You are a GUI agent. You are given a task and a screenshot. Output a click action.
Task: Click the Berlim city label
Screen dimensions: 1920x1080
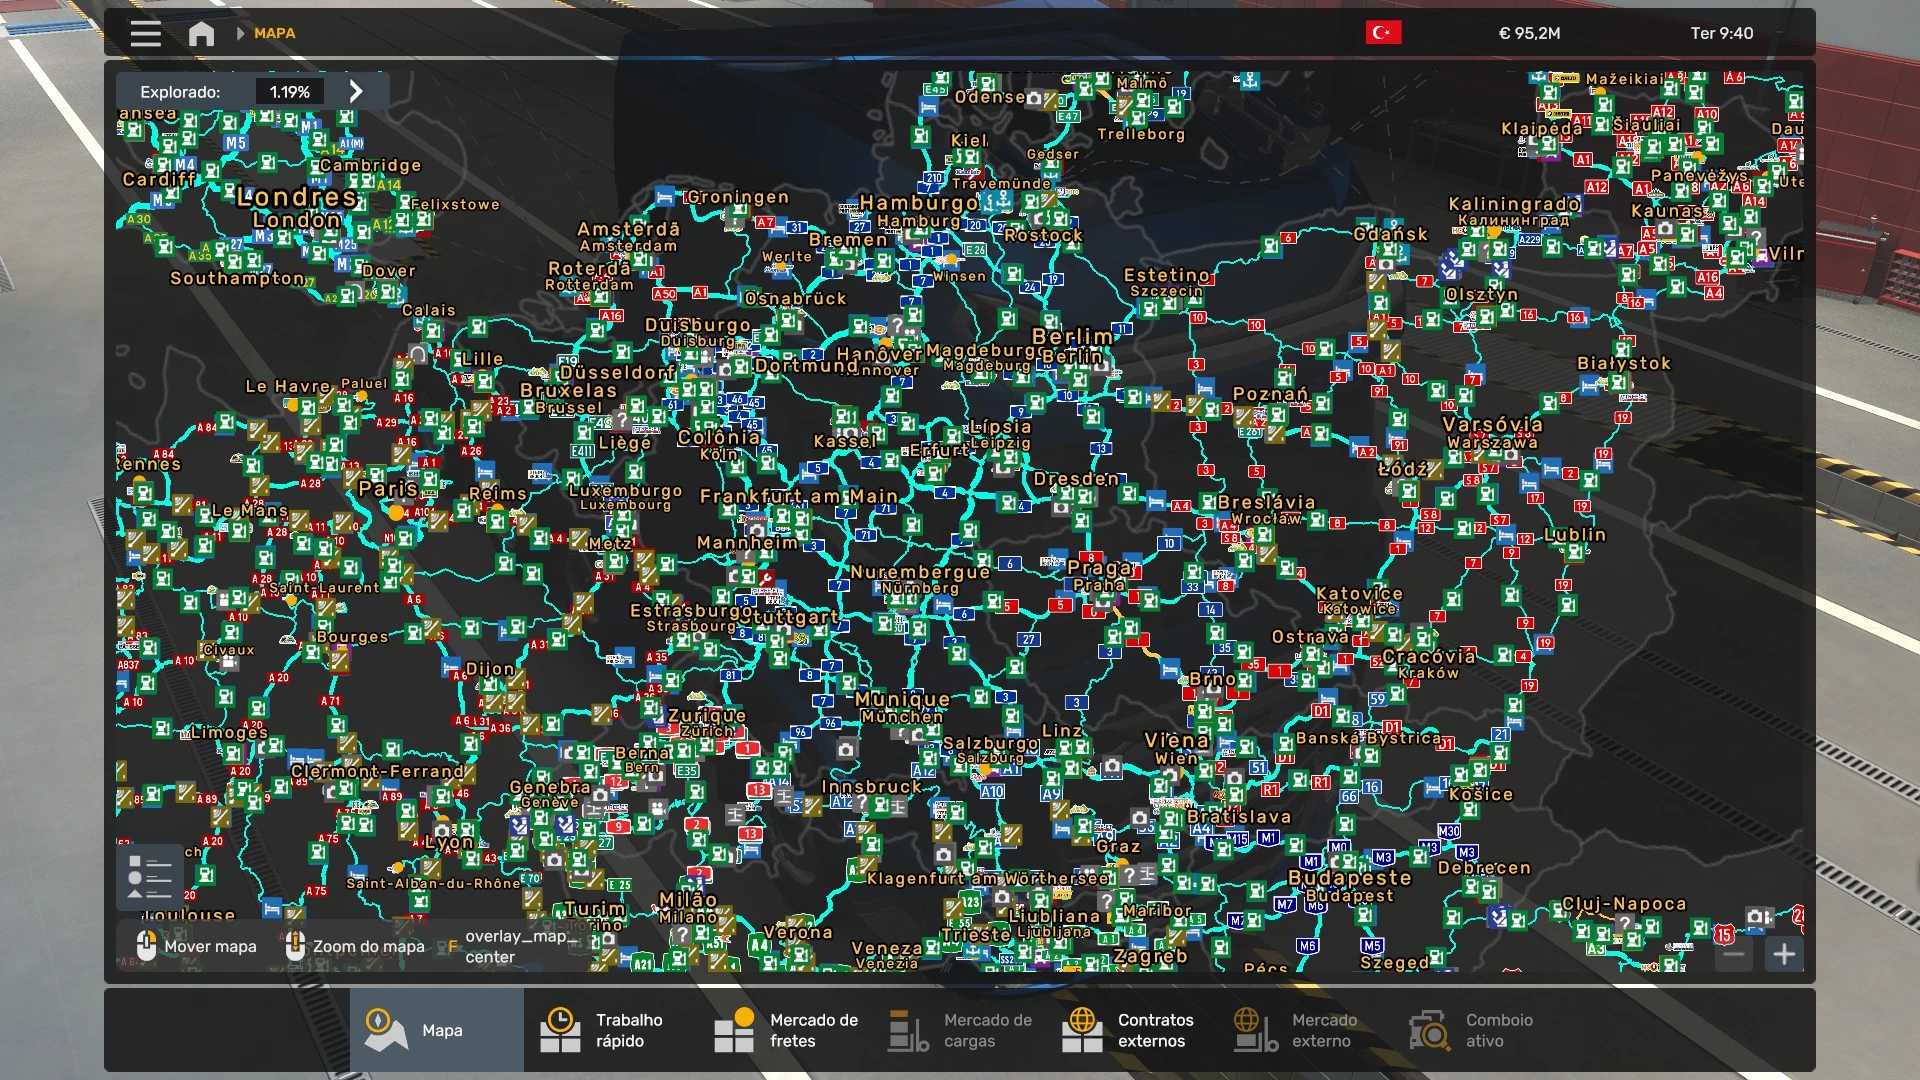tap(1072, 337)
